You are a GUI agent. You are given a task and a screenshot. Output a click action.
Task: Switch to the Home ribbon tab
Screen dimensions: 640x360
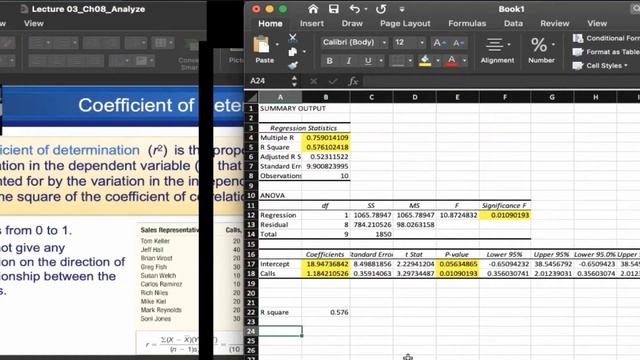click(270, 24)
